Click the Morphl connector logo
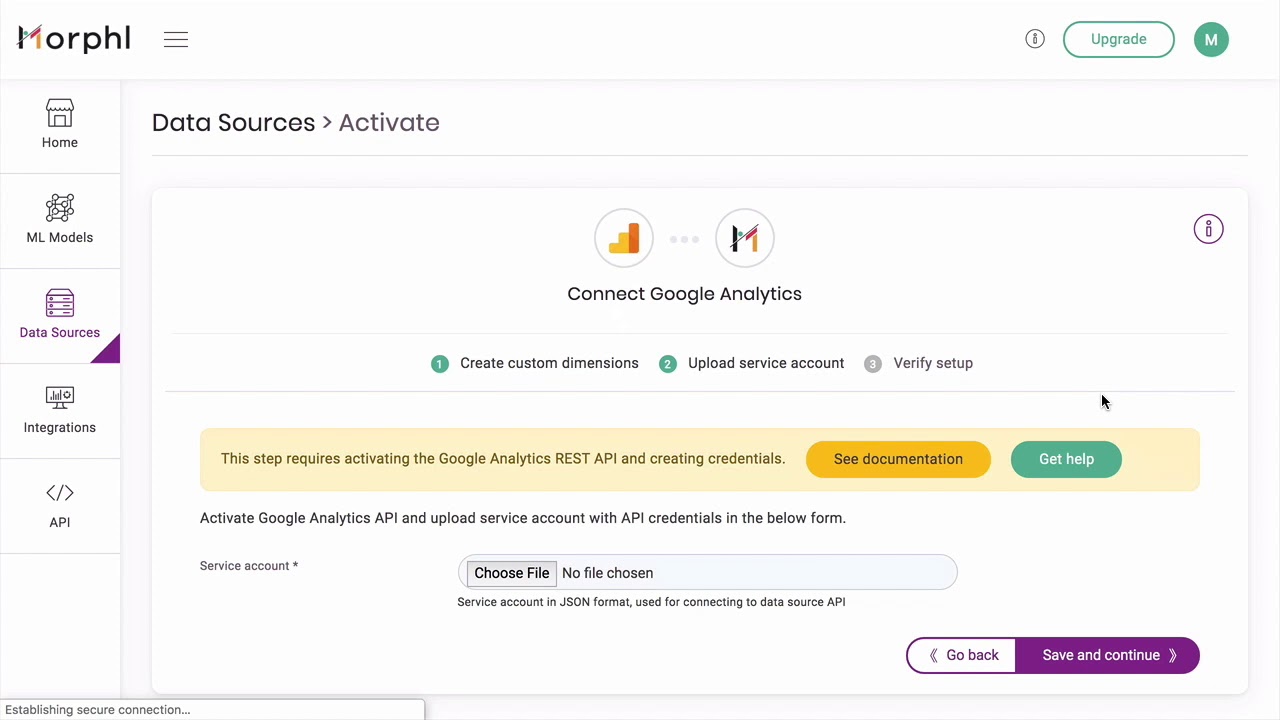The height and width of the screenshot is (720, 1280). (x=745, y=239)
